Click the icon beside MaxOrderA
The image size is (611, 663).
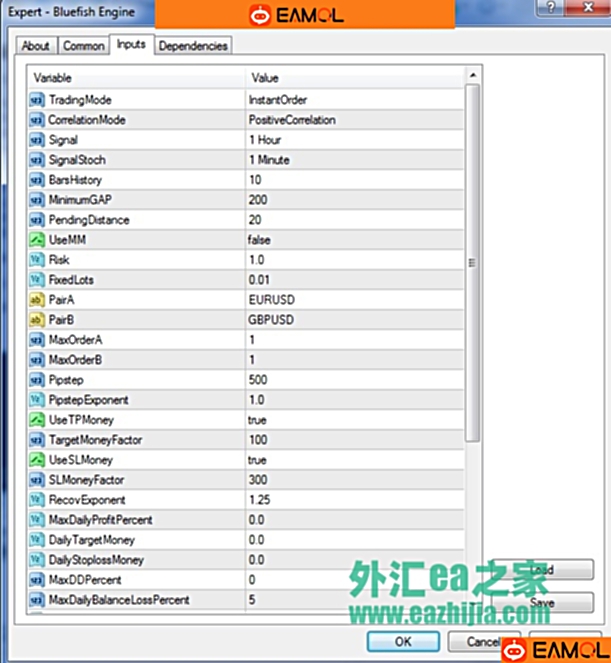tap(37, 340)
